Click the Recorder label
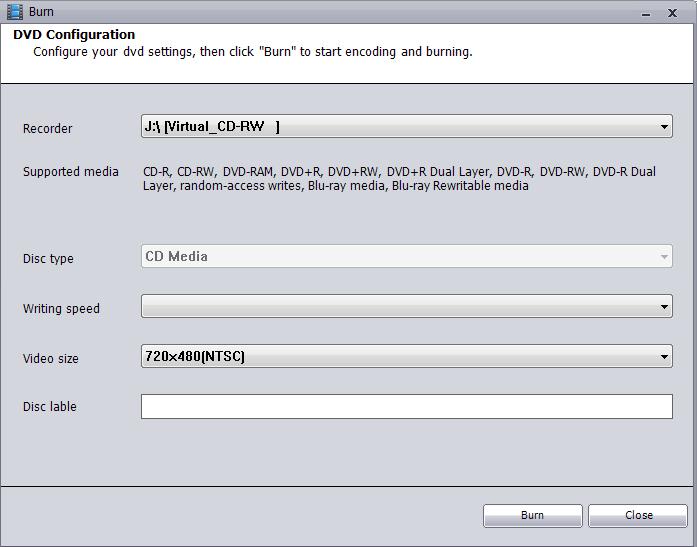This screenshot has height=547, width=697. point(48,128)
